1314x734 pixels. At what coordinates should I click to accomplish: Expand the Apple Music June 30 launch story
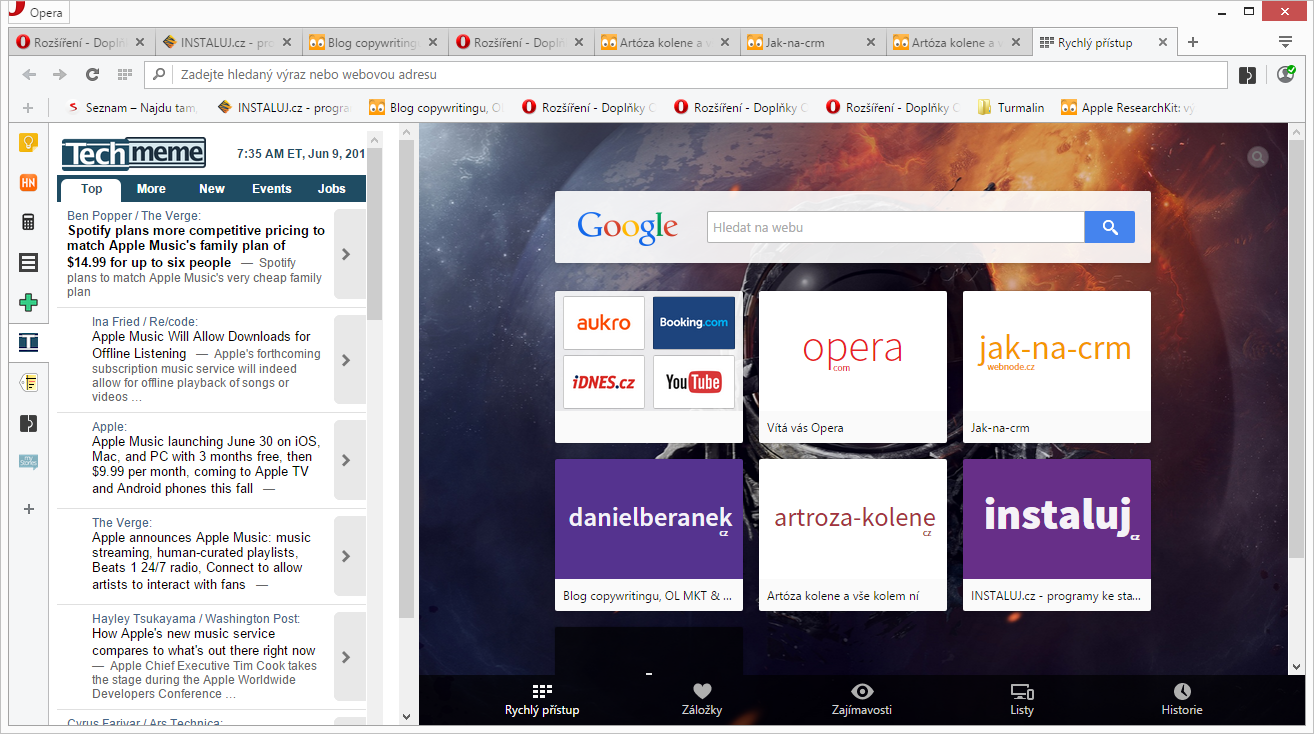pyautogui.click(x=349, y=460)
